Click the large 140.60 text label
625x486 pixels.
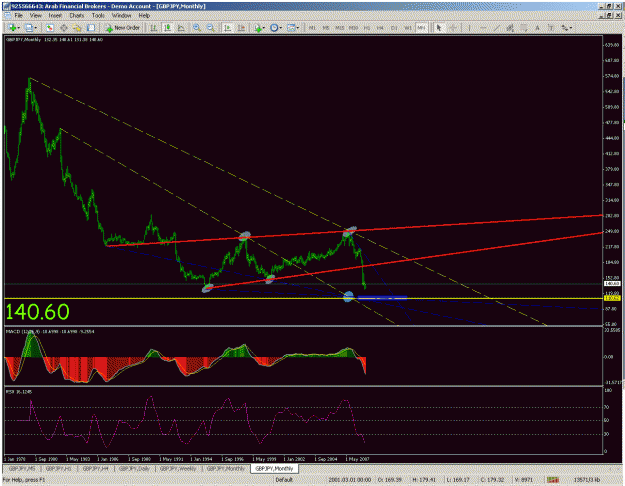(37, 312)
